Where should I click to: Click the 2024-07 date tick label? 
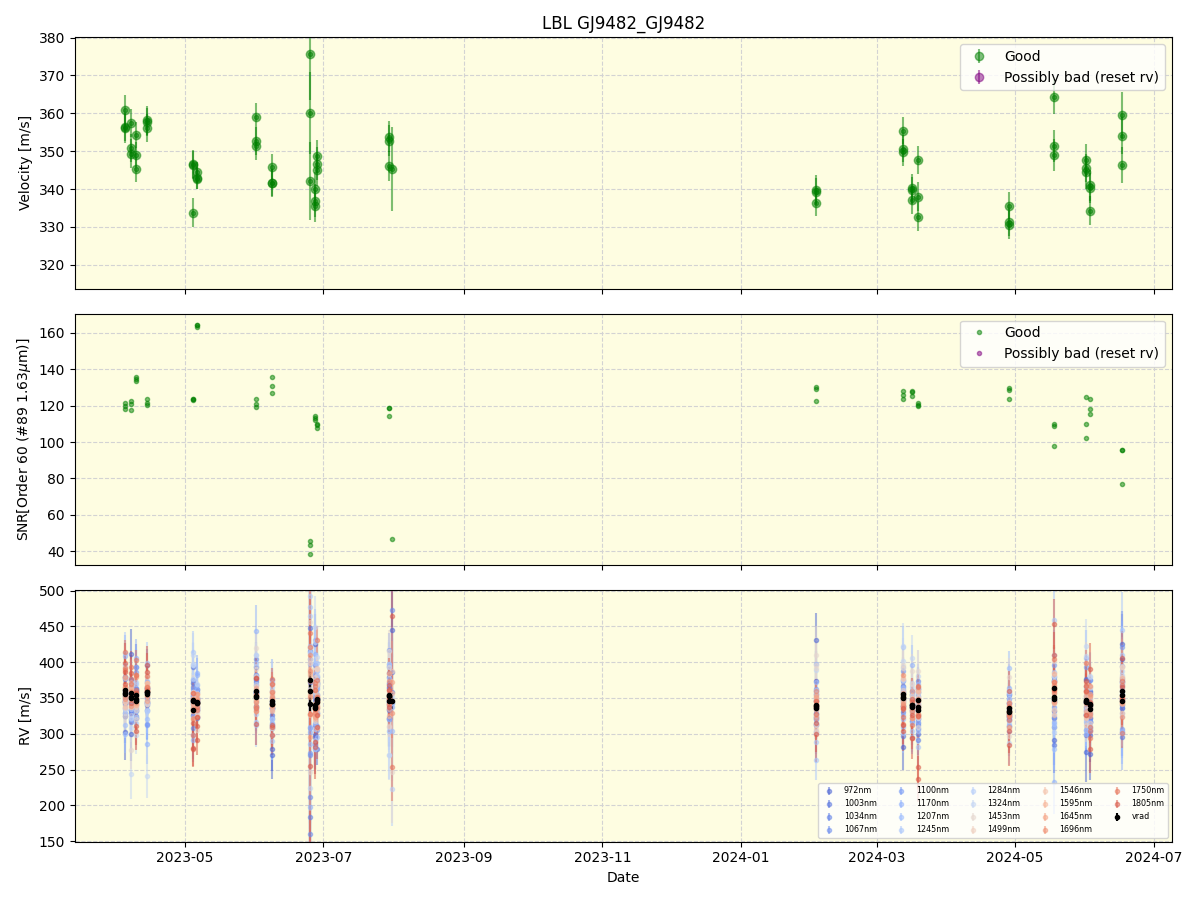(1154, 857)
